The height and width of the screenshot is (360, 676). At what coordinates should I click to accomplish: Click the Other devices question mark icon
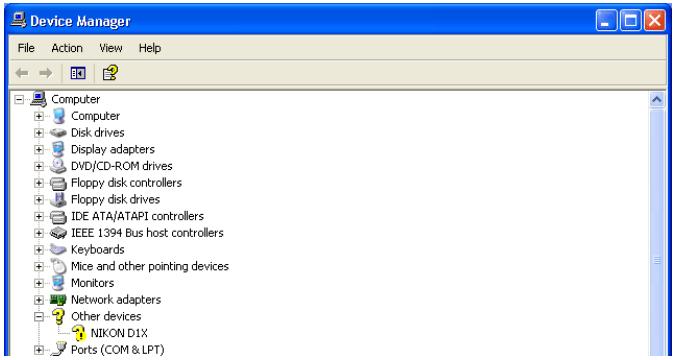tap(58, 316)
